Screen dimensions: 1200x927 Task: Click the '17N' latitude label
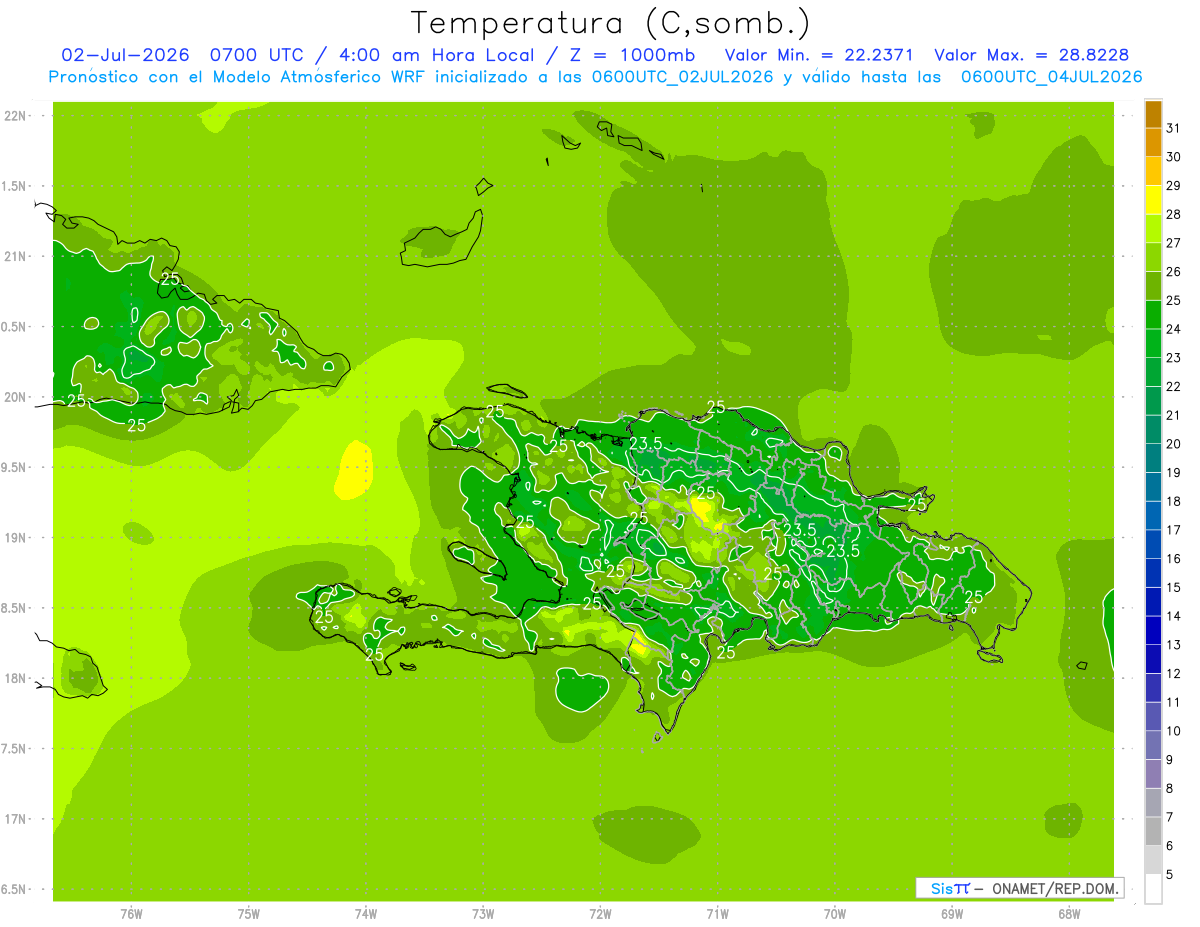coord(15,819)
